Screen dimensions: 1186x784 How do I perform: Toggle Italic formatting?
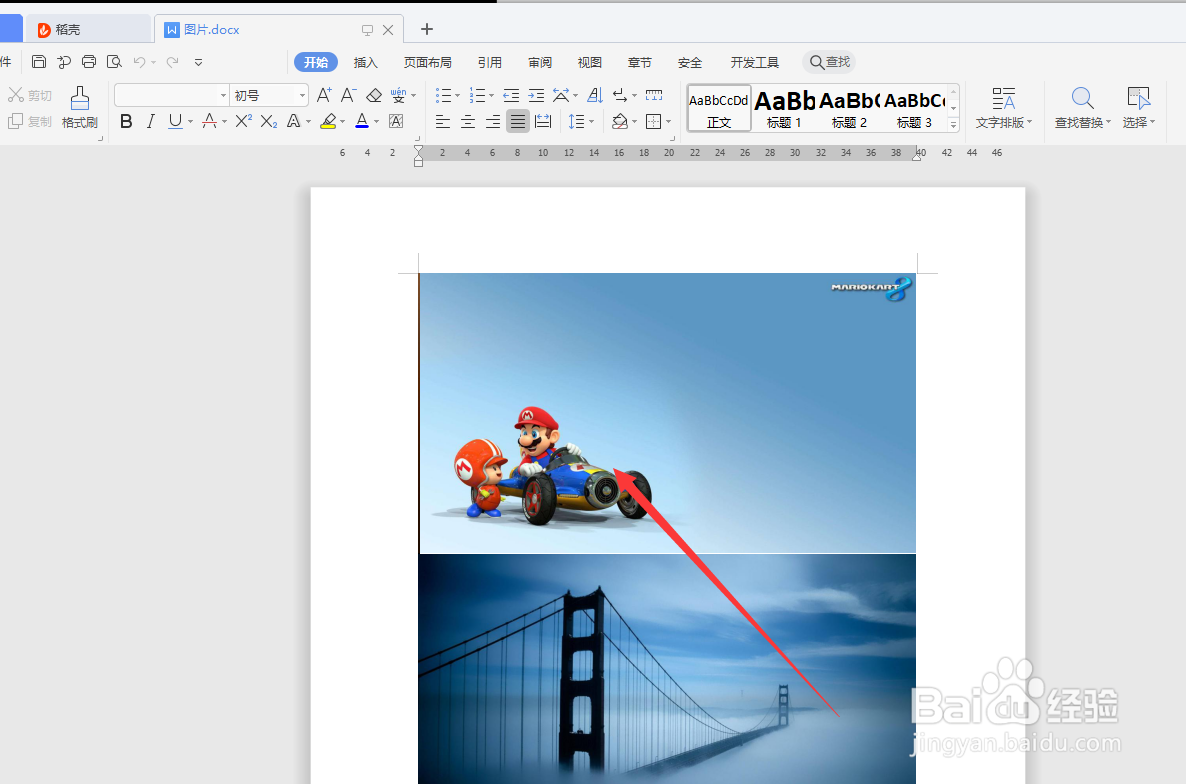[151, 121]
